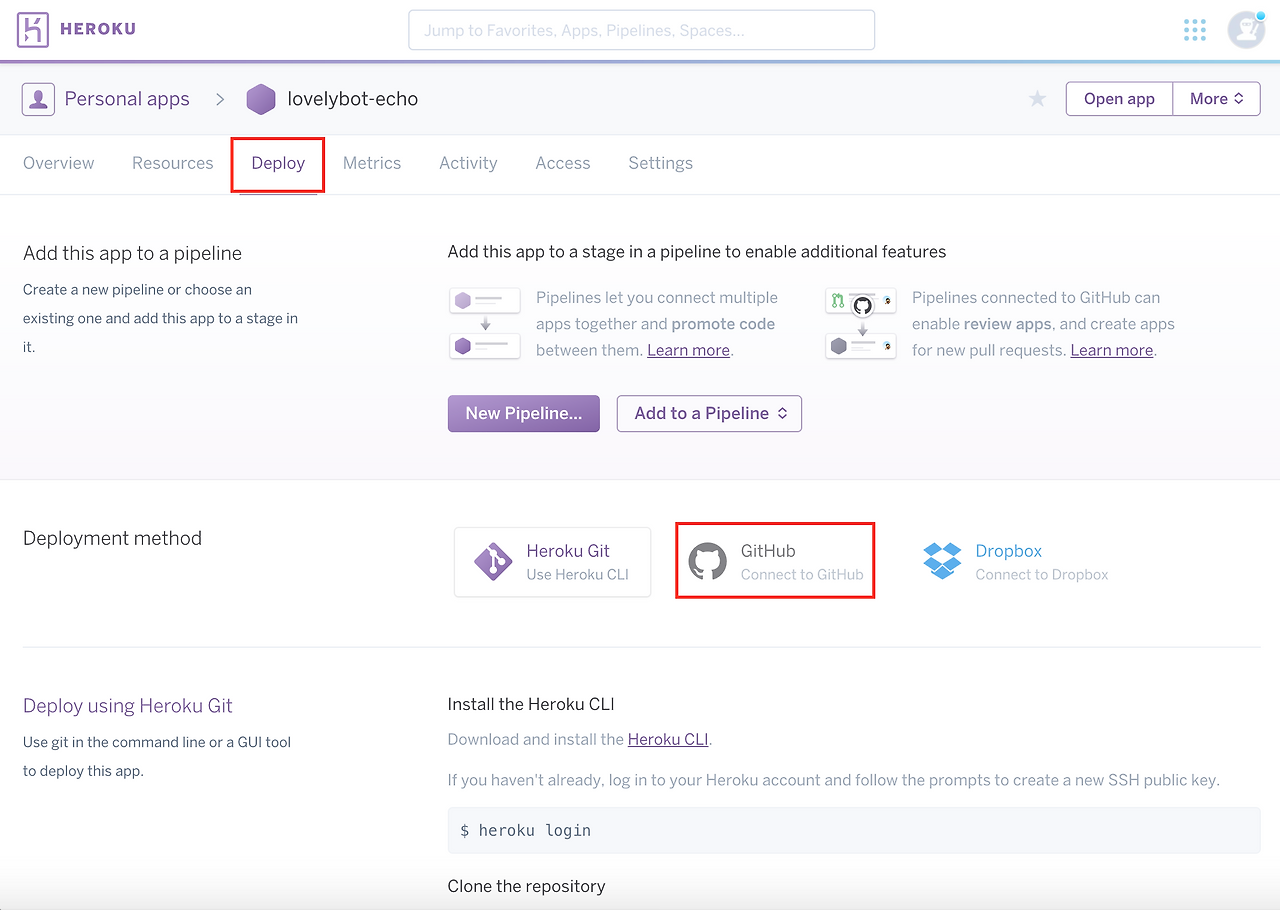Click the Dropbox logo icon
This screenshot has width=1280, height=910.
click(942, 561)
